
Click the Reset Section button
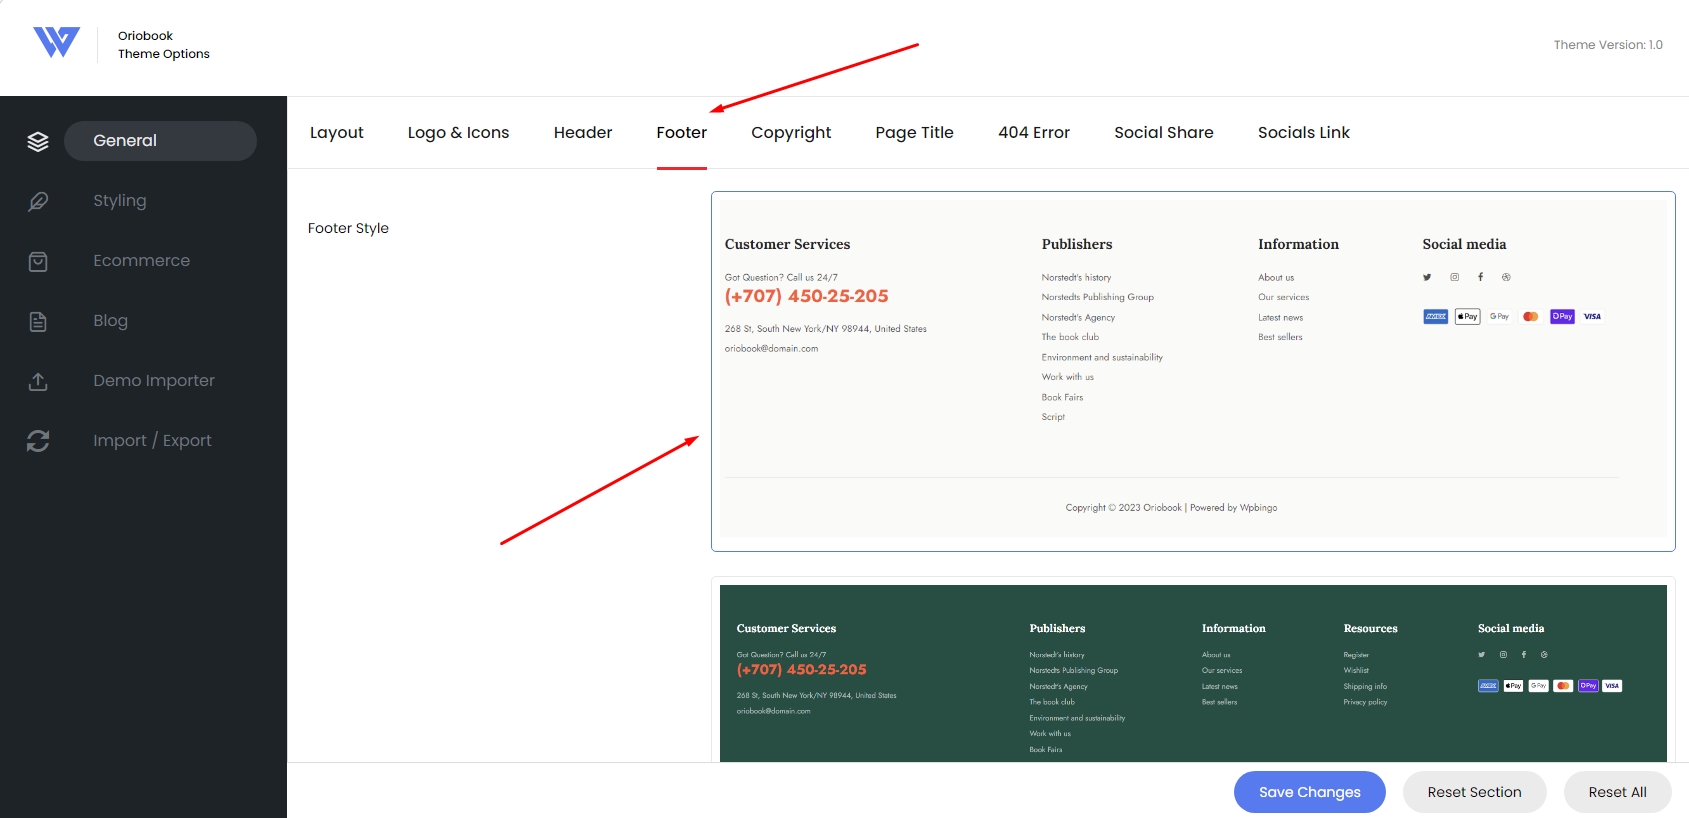click(x=1475, y=792)
